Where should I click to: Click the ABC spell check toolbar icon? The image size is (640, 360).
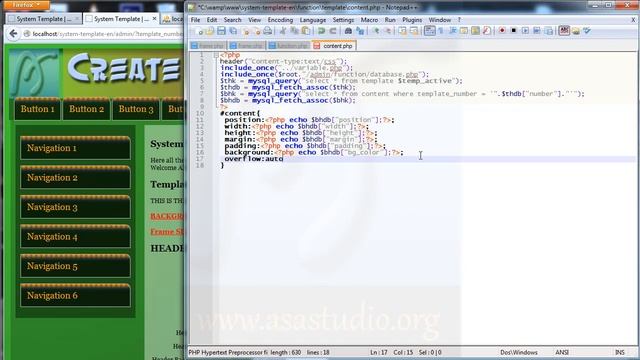(564, 31)
